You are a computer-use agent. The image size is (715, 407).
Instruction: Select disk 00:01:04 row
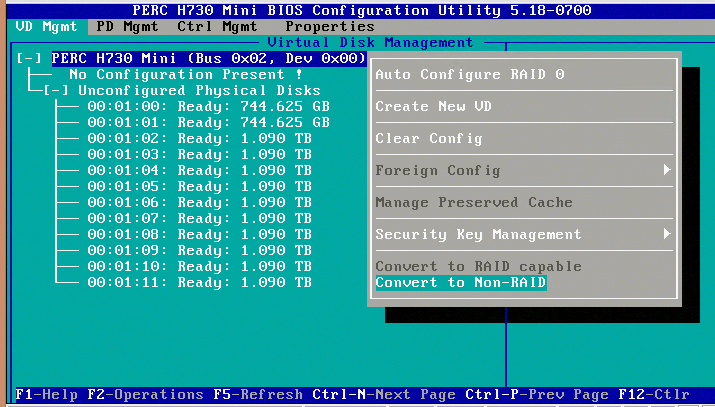(x=199, y=170)
